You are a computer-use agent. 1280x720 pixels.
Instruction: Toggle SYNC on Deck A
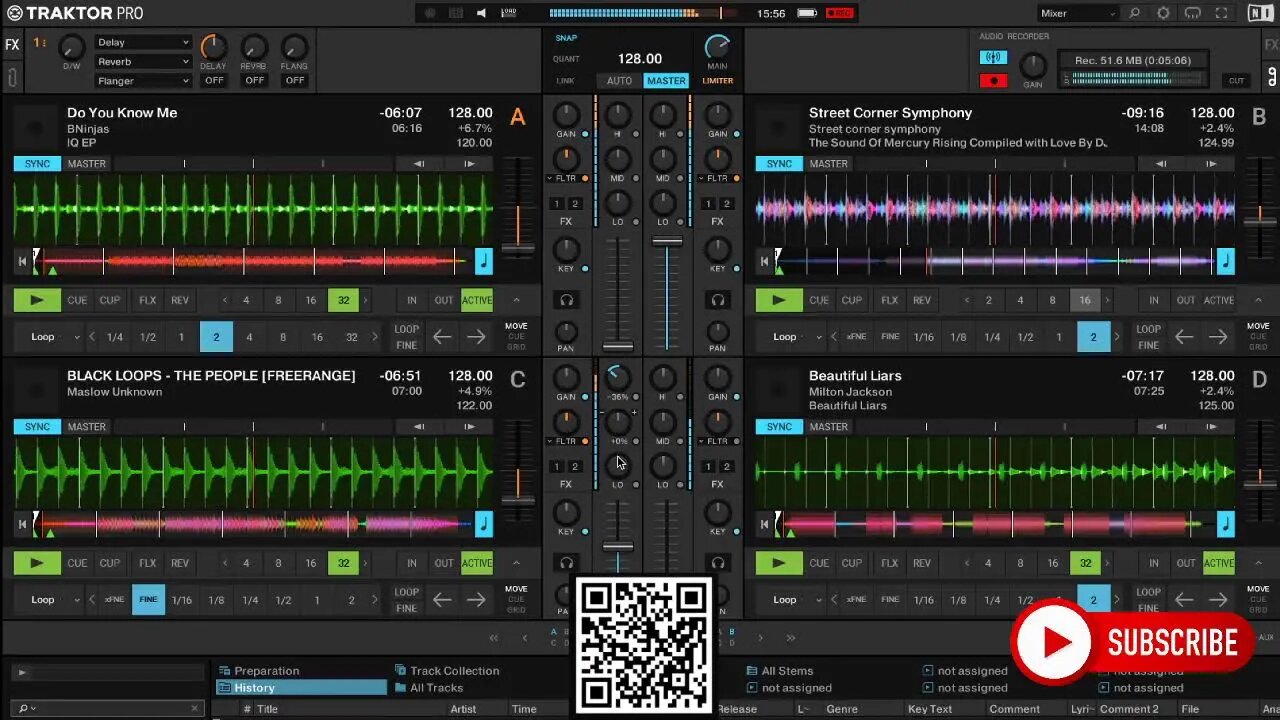[x=37, y=164]
